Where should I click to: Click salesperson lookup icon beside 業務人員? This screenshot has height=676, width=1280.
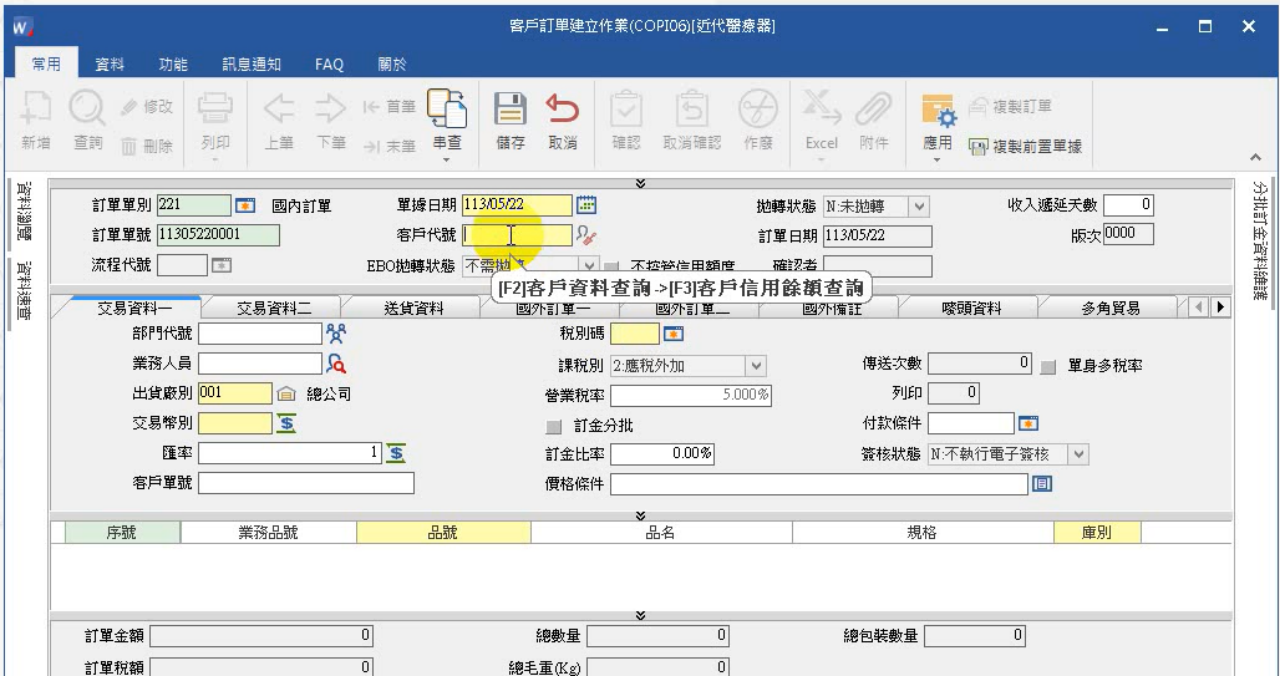coord(336,364)
